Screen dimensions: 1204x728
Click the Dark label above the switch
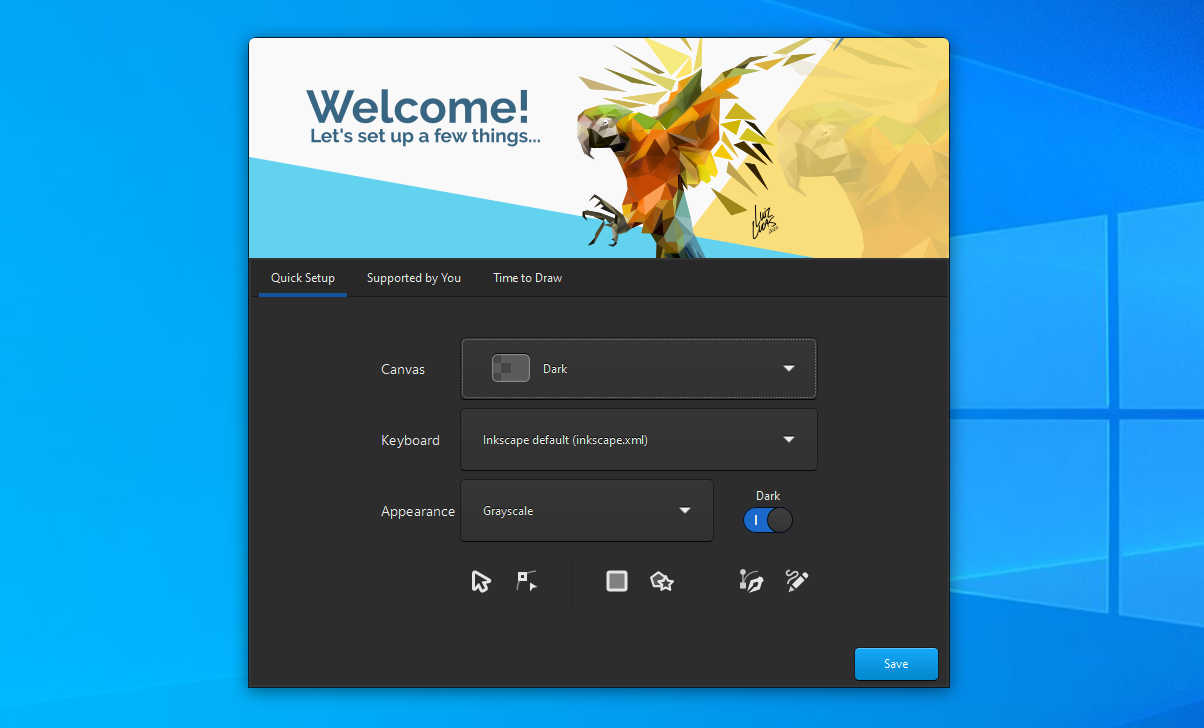pos(768,496)
